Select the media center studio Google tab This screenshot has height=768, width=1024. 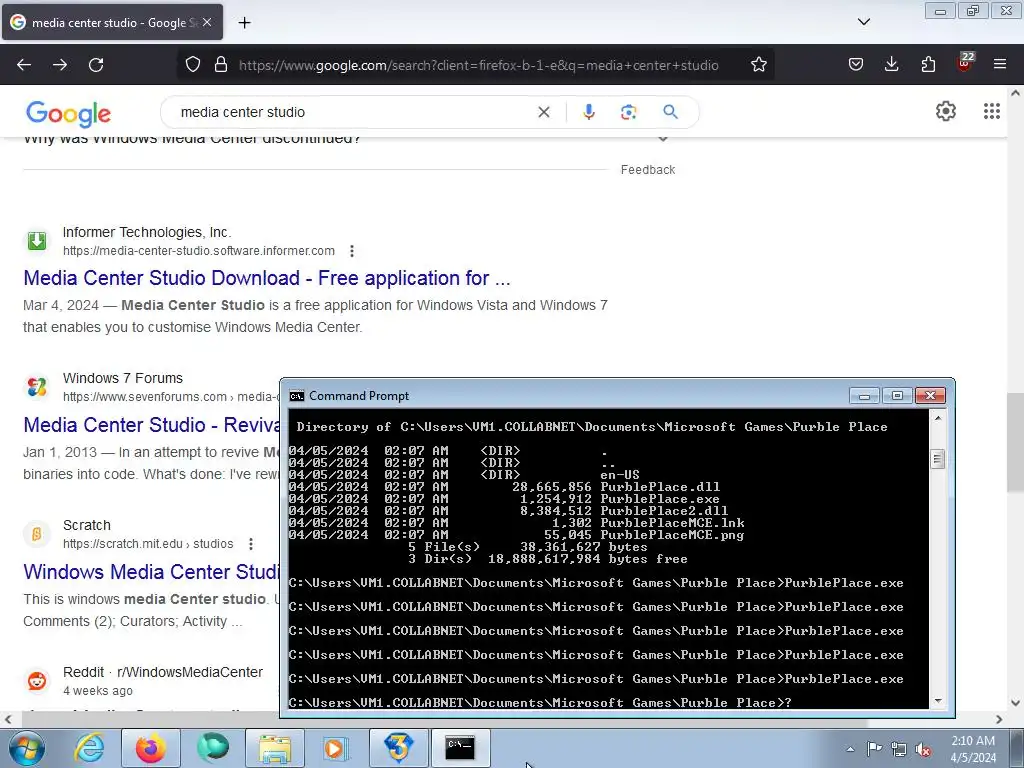[112, 22]
